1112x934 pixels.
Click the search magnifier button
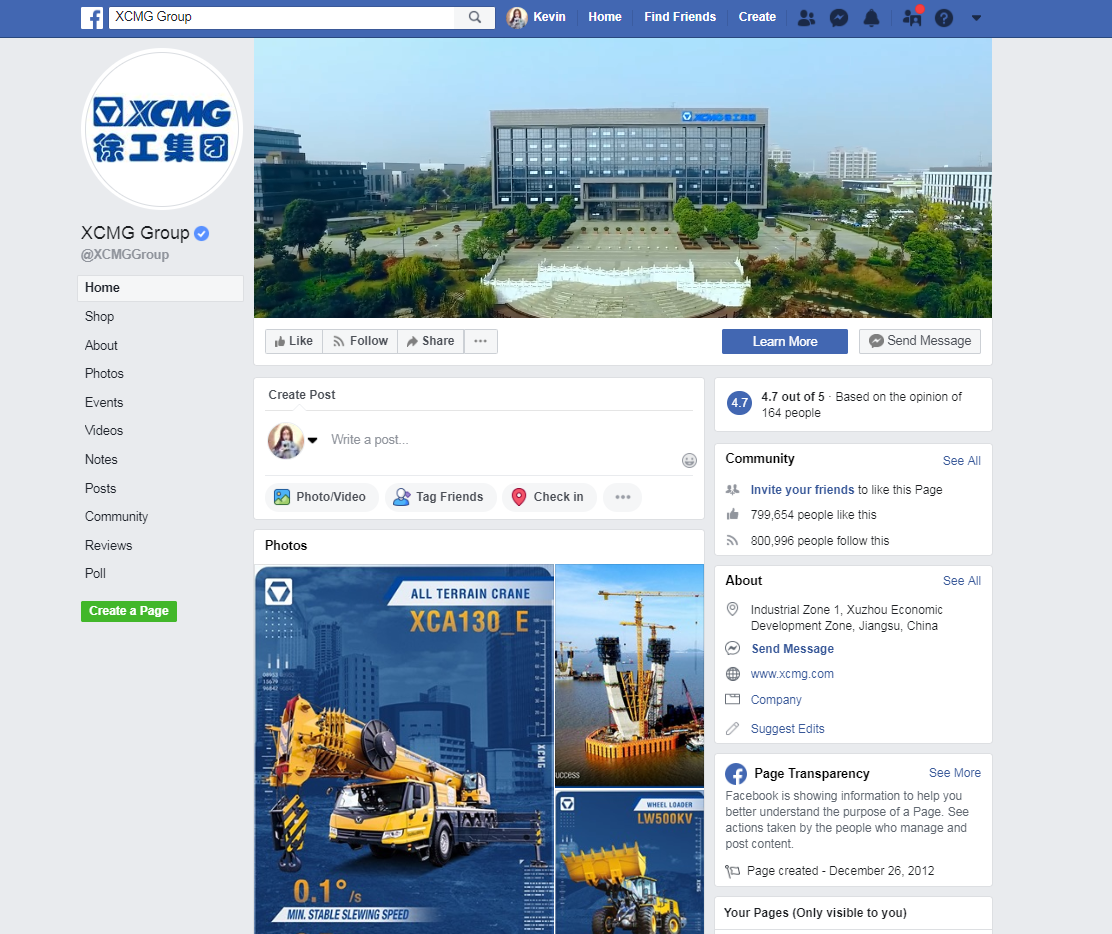[475, 17]
